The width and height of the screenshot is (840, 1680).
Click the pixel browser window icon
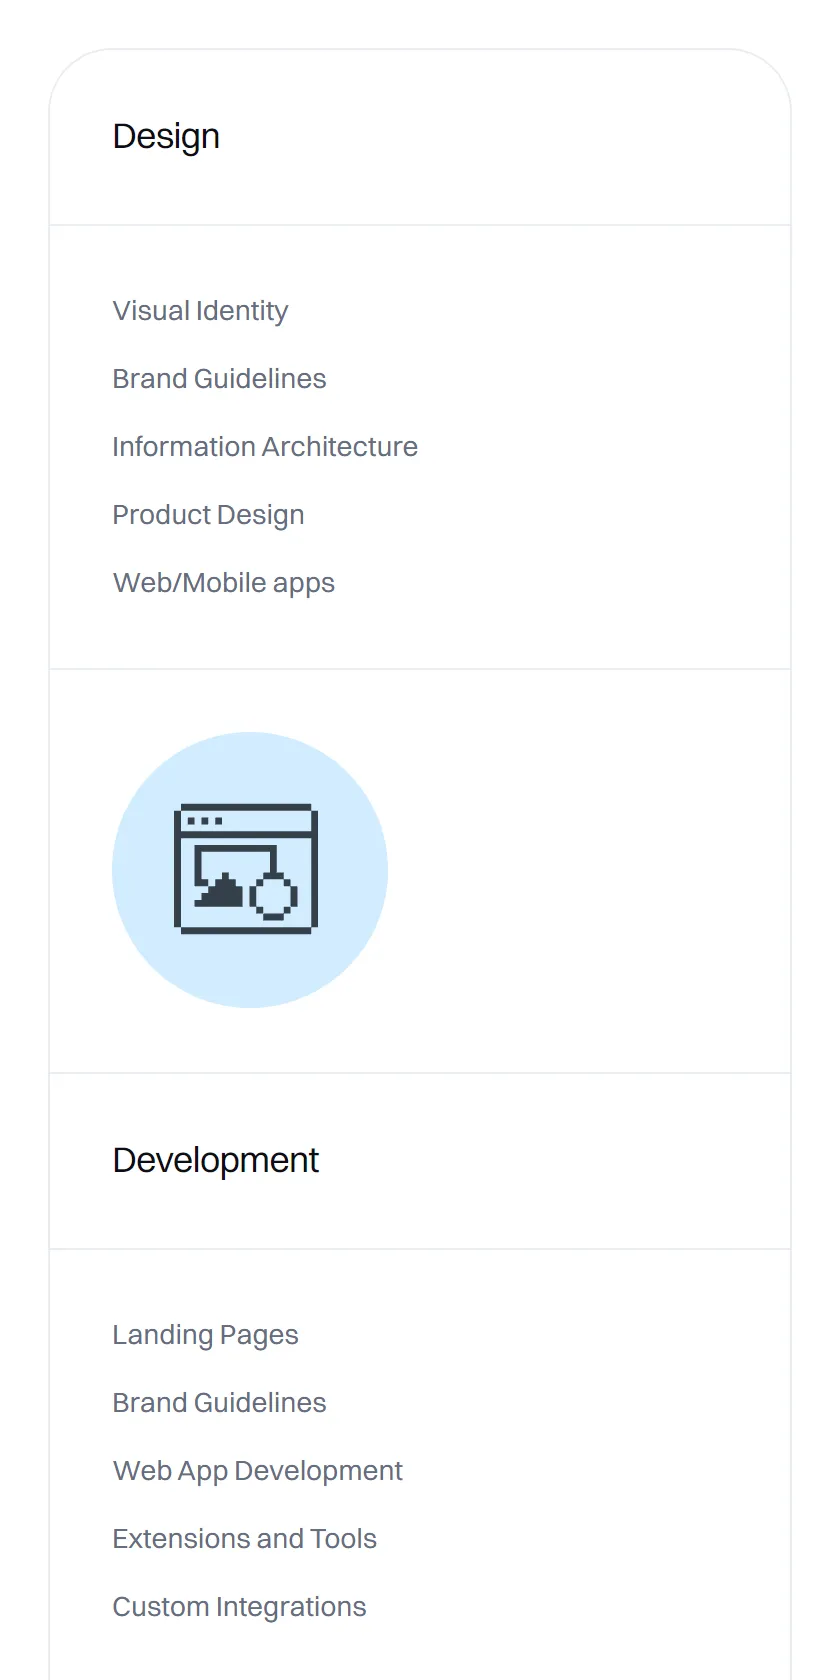pos(246,869)
